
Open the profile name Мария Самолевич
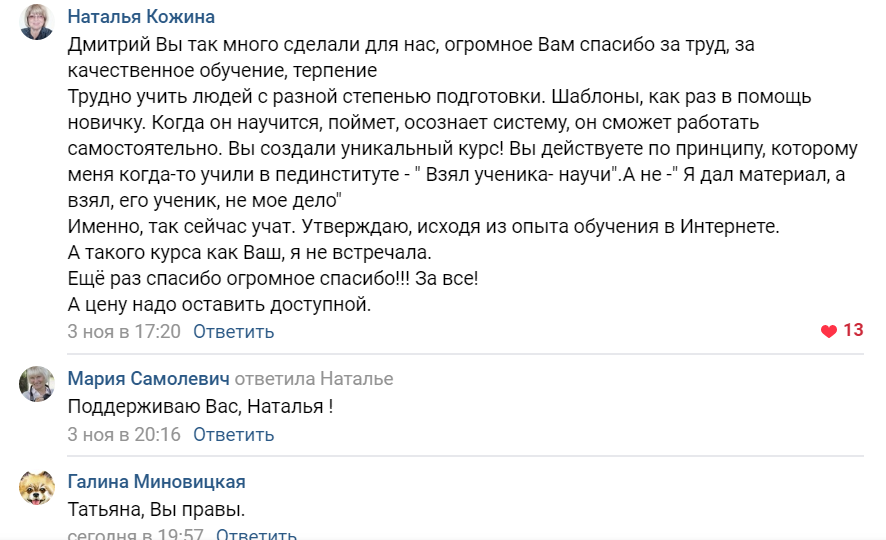click(149, 378)
